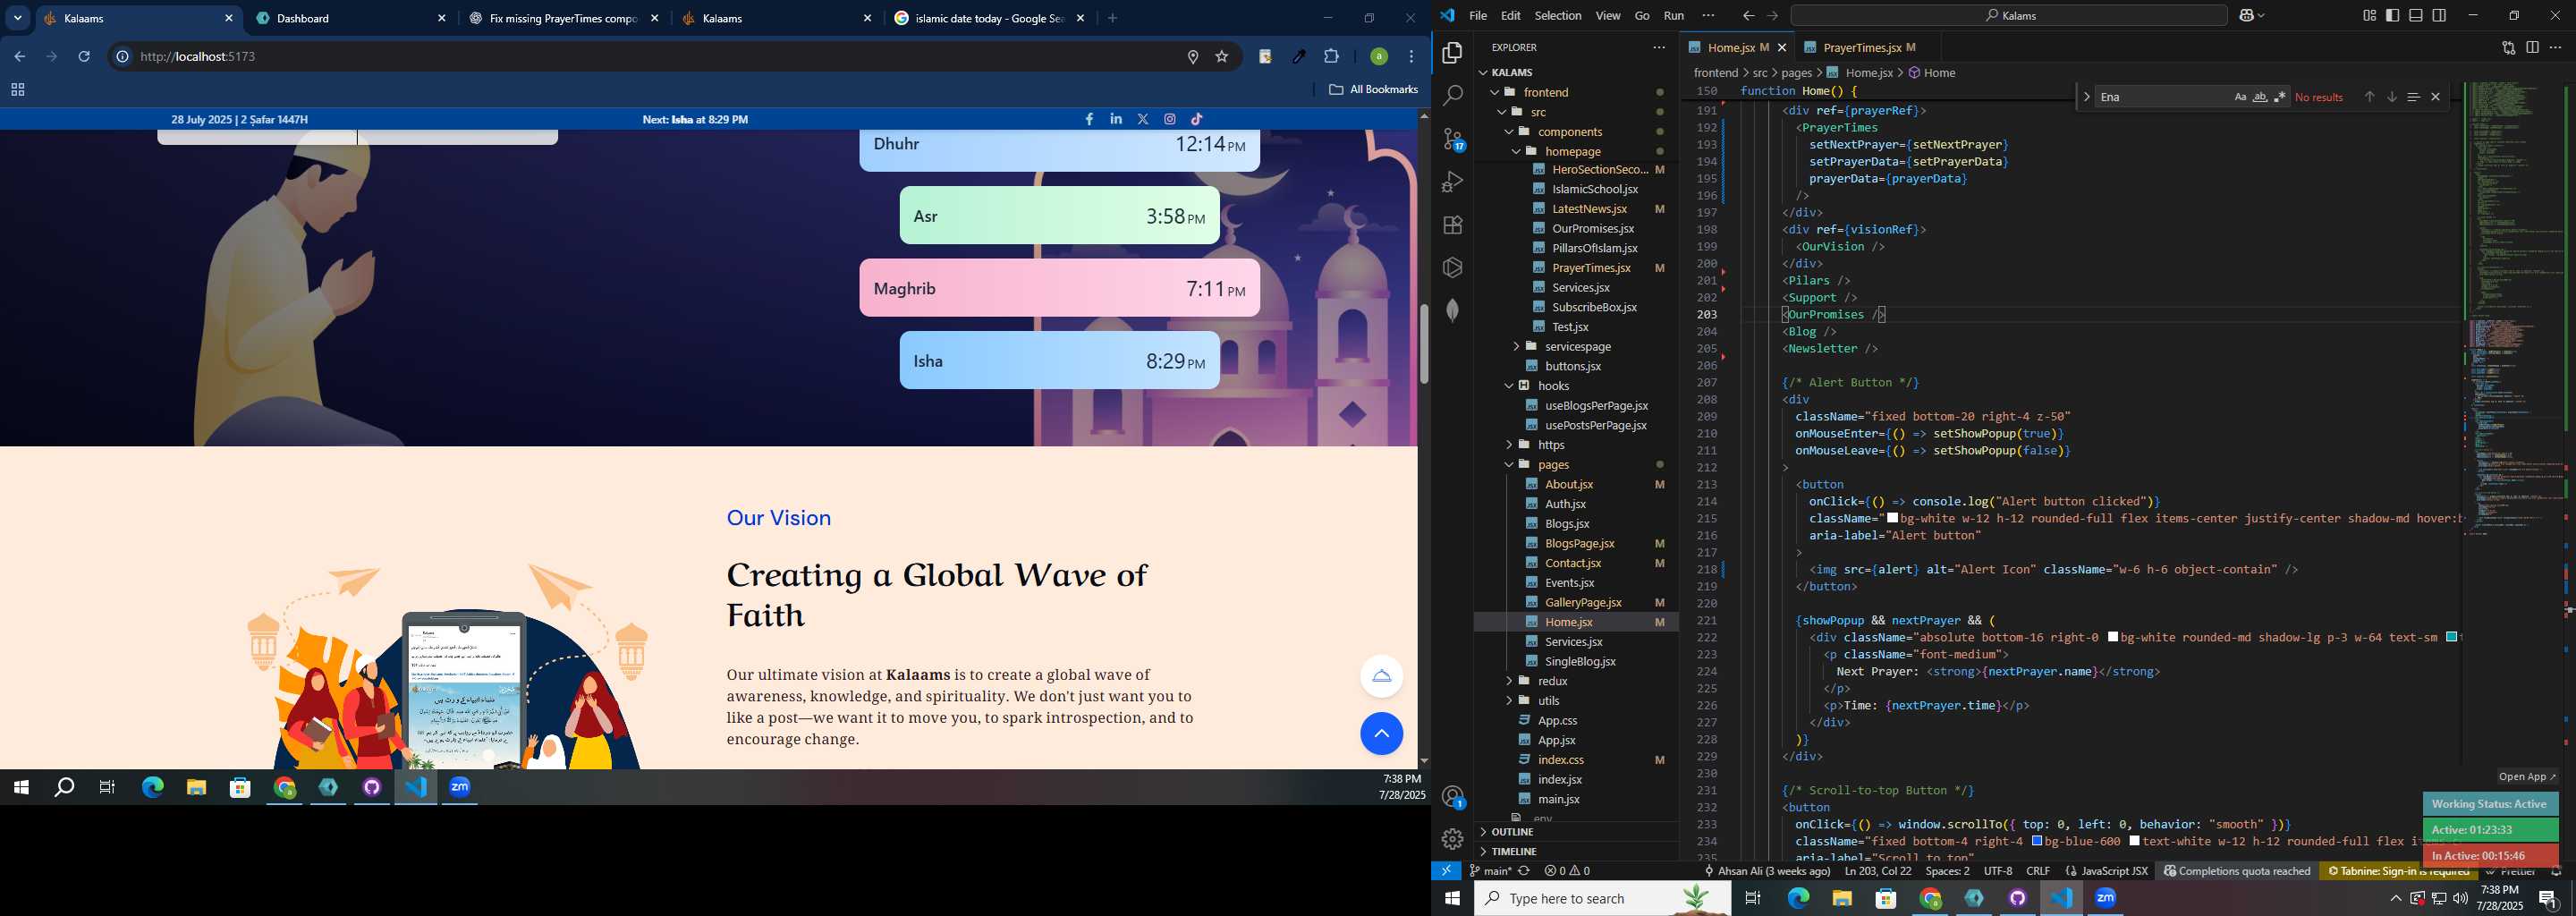The height and width of the screenshot is (916, 2576).
Task: Expand the redux folder
Action: click(1575, 681)
